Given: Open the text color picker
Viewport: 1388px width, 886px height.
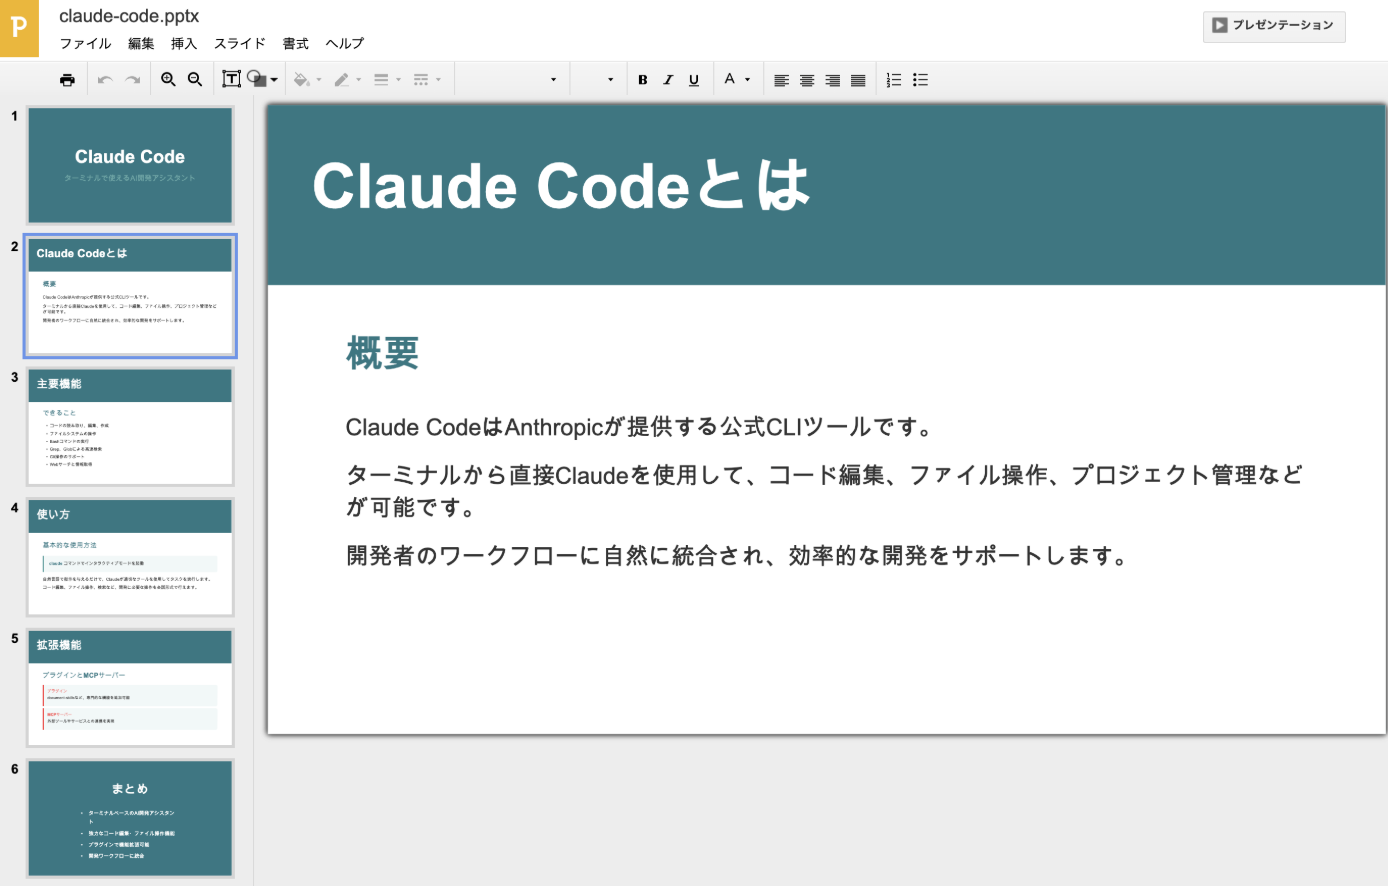Looking at the screenshot, I should coord(736,80).
